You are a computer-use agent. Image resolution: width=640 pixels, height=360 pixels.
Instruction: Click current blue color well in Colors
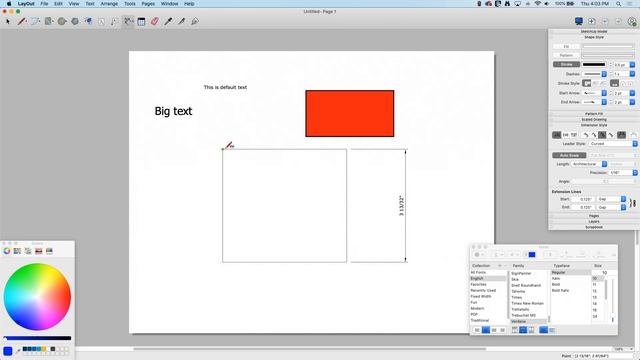click(x=8, y=351)
